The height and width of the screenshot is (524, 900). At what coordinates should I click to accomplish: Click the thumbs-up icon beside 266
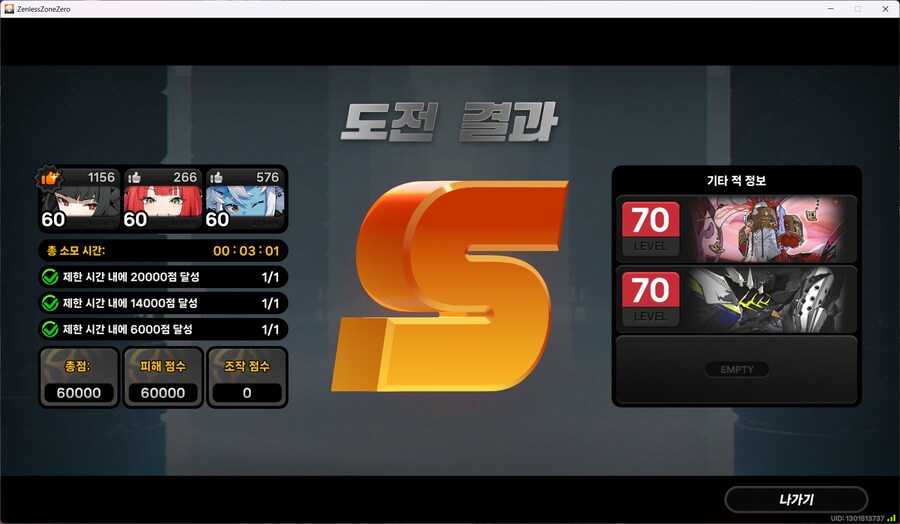[x=134, y=177]
